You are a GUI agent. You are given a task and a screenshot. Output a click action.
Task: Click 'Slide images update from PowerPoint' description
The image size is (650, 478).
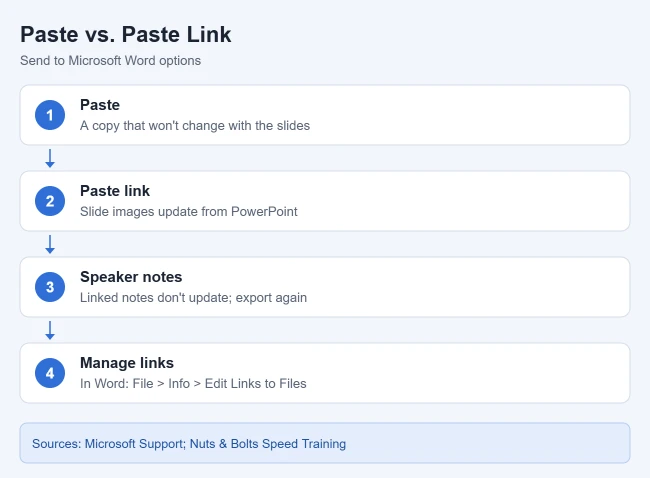point(189,211)
